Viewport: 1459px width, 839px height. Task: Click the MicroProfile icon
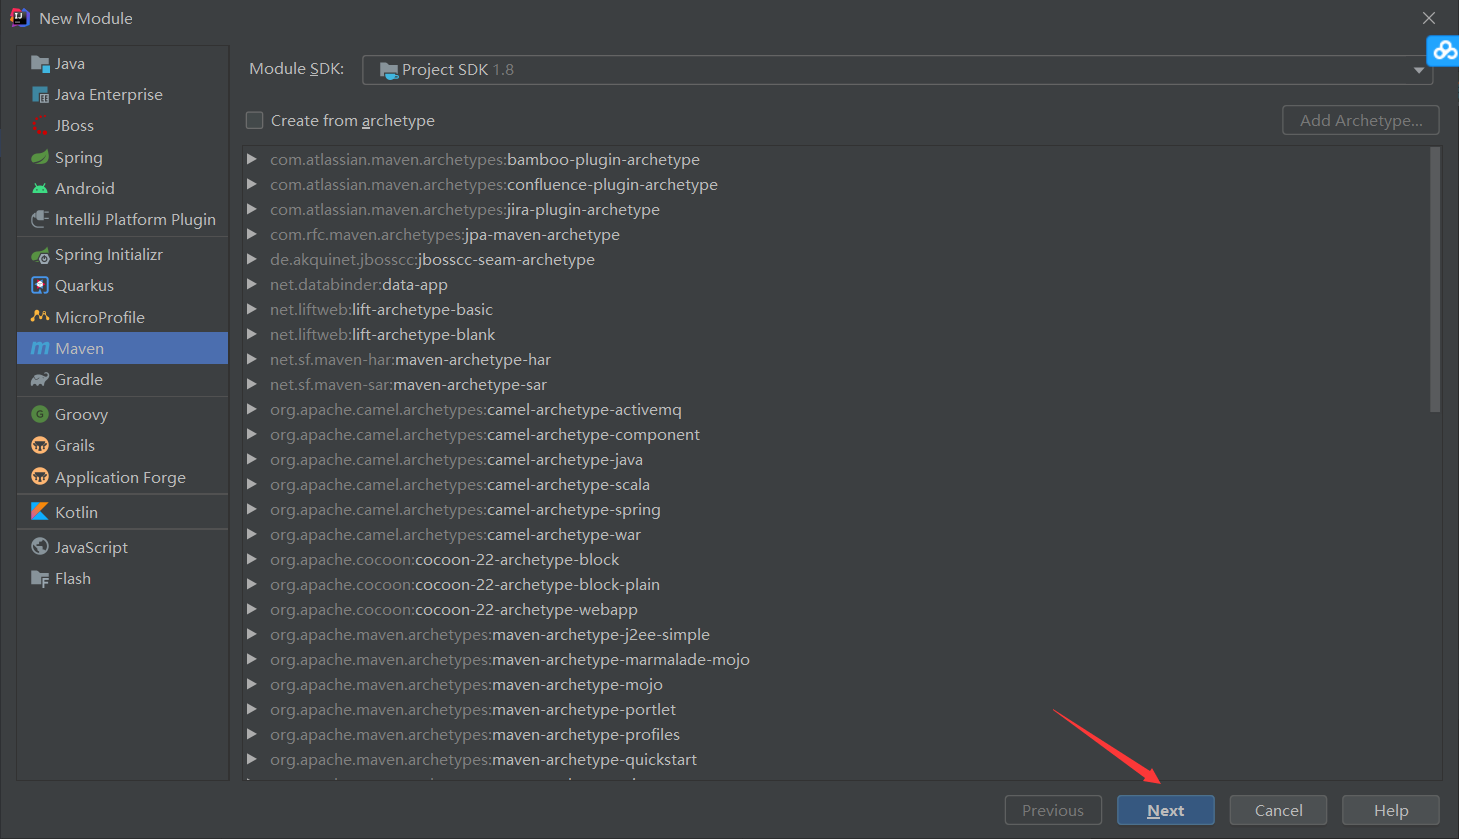coord(40,317)
